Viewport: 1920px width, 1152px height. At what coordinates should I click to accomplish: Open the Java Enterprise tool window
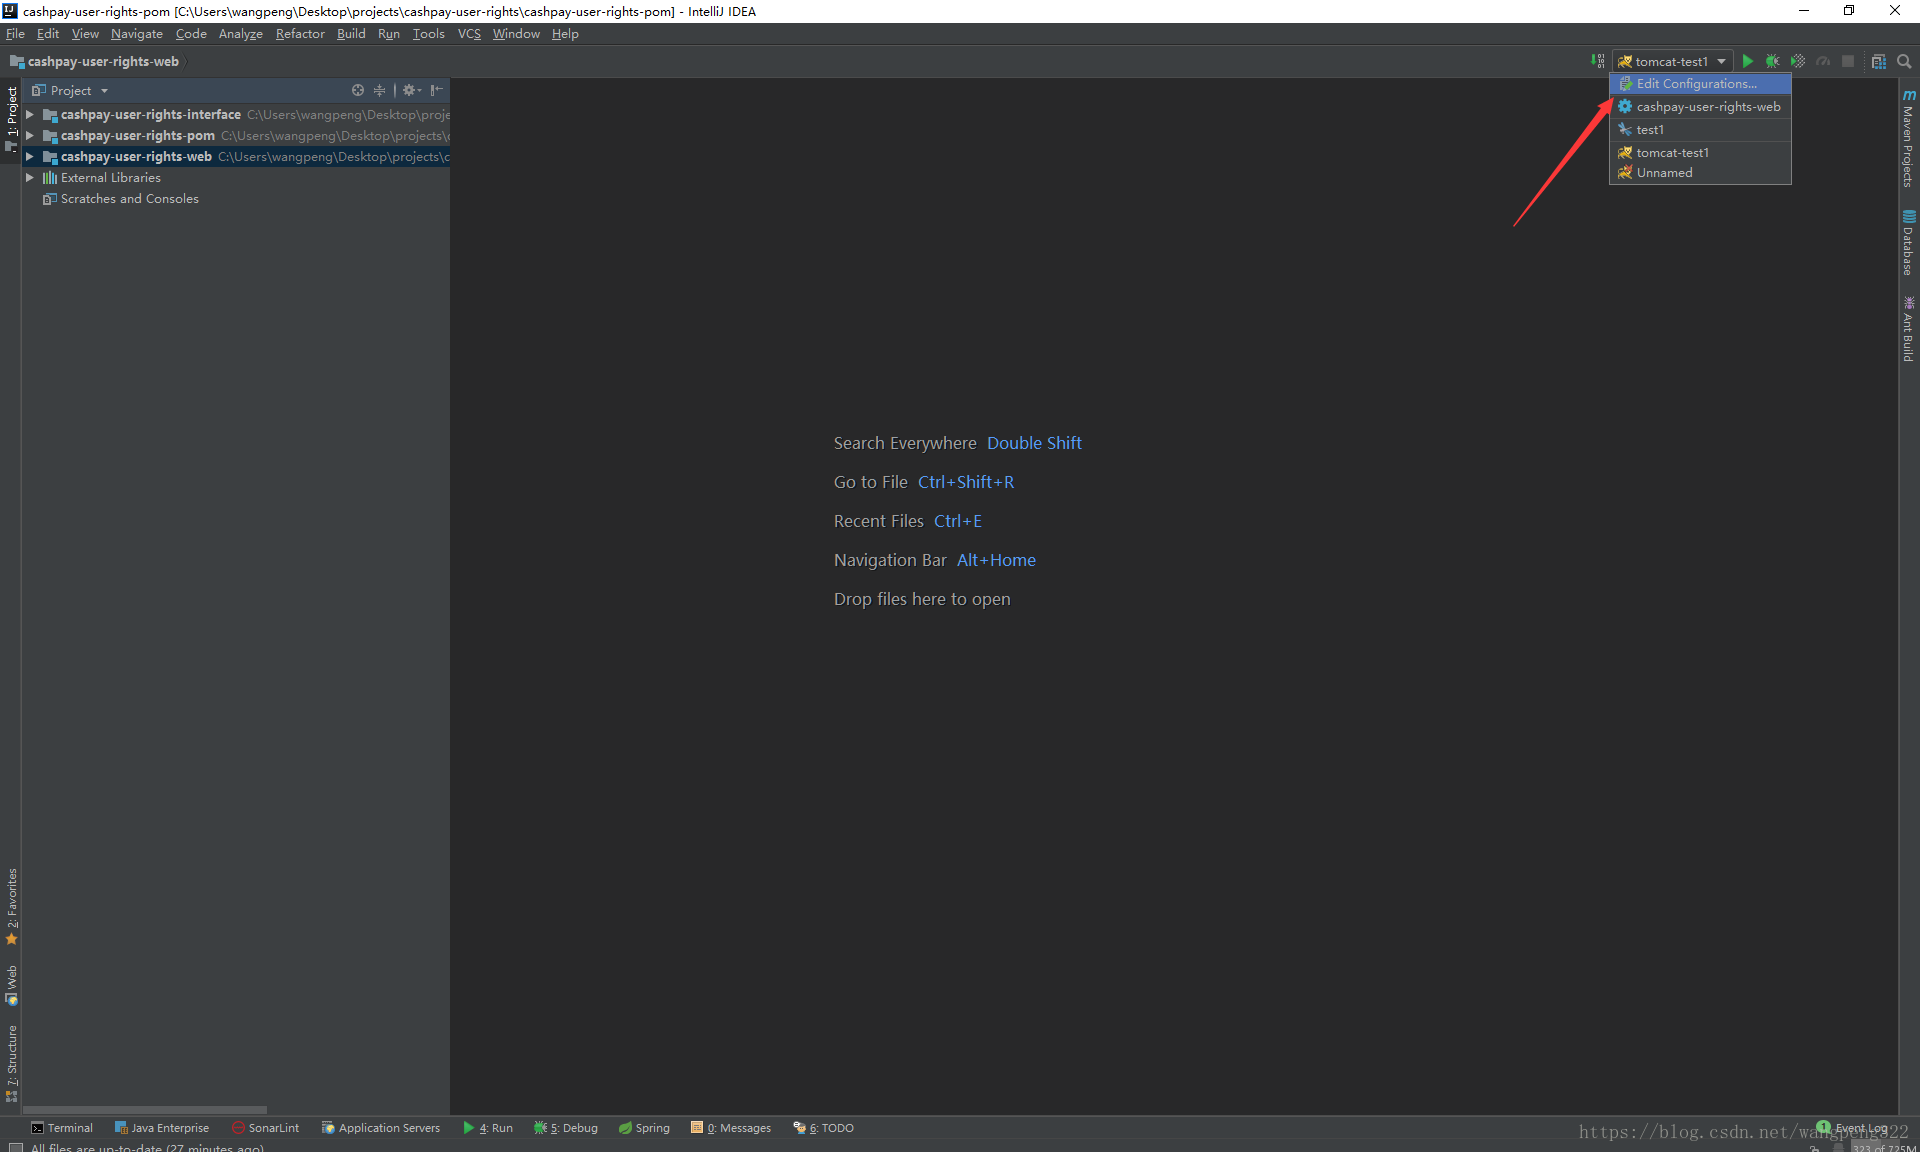coord(162,1128)
